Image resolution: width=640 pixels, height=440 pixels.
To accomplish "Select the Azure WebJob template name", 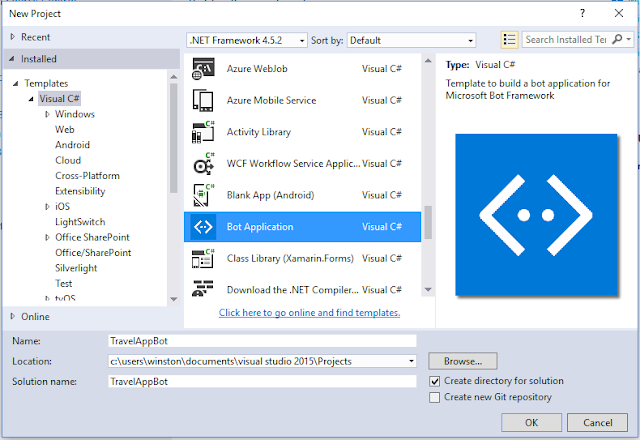I will coord(257,69).
